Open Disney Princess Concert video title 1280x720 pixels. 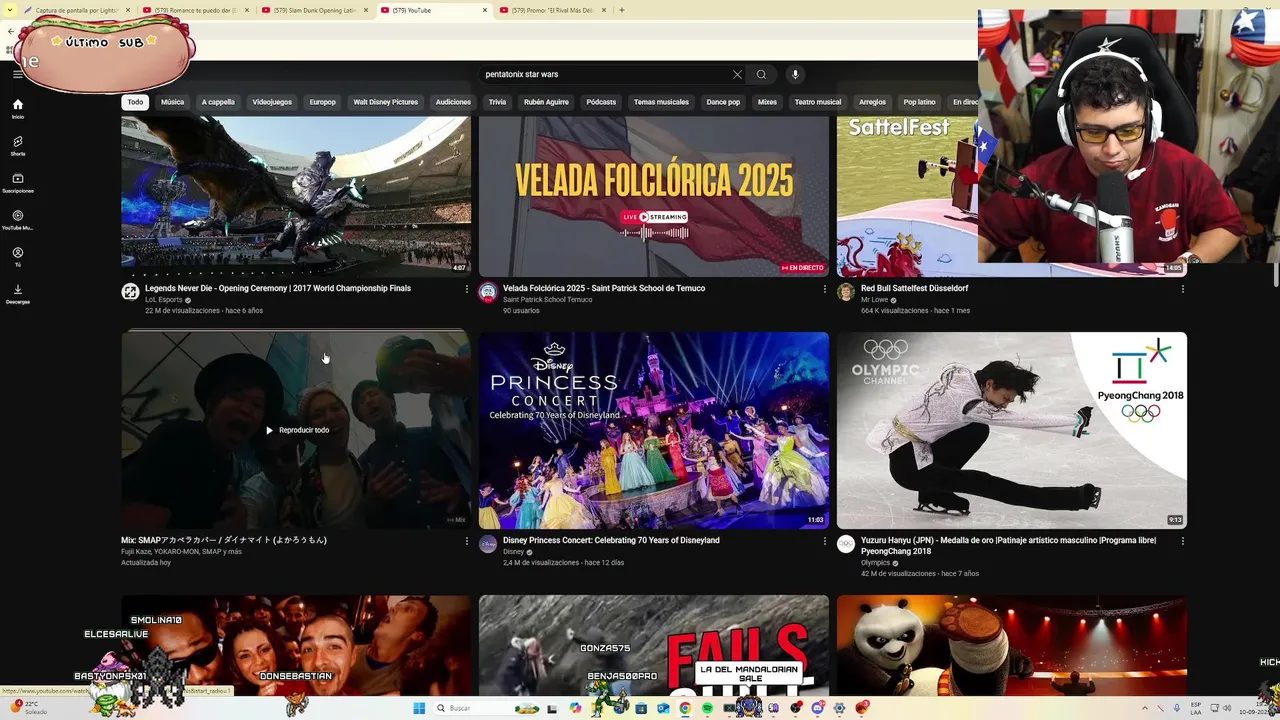click(611, 540)
